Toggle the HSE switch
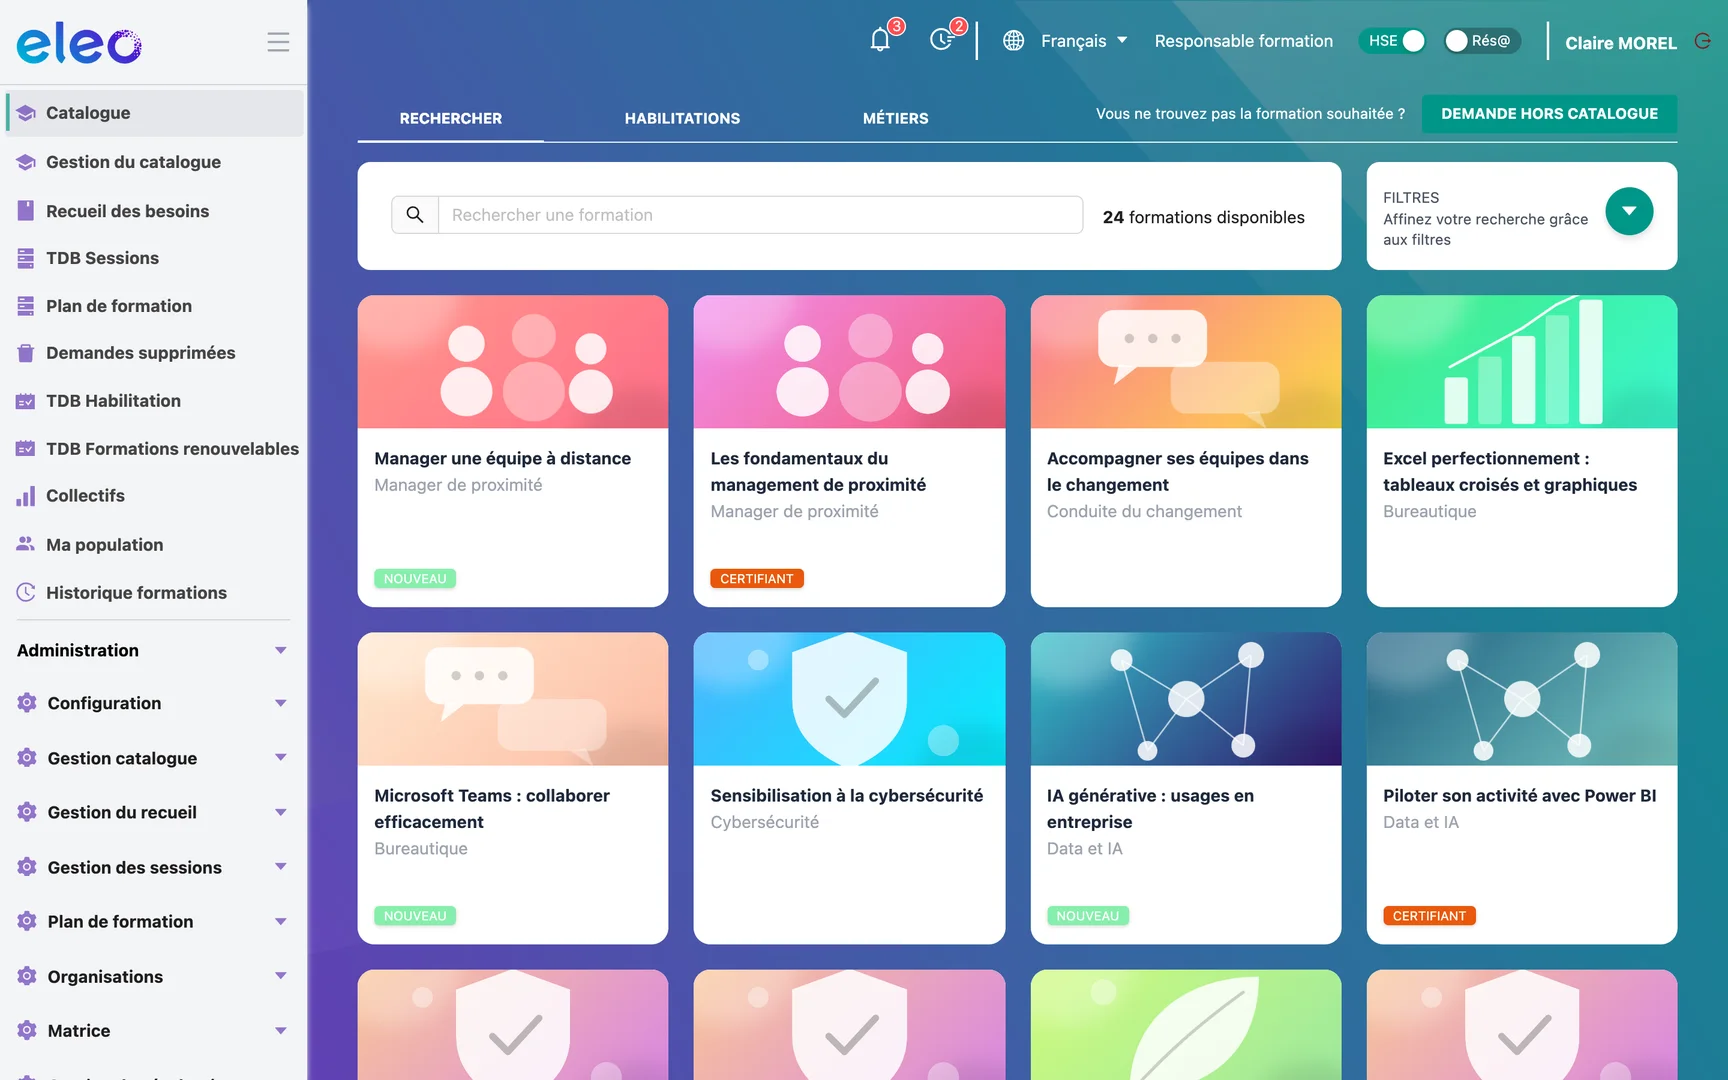 click(1391, 41)
